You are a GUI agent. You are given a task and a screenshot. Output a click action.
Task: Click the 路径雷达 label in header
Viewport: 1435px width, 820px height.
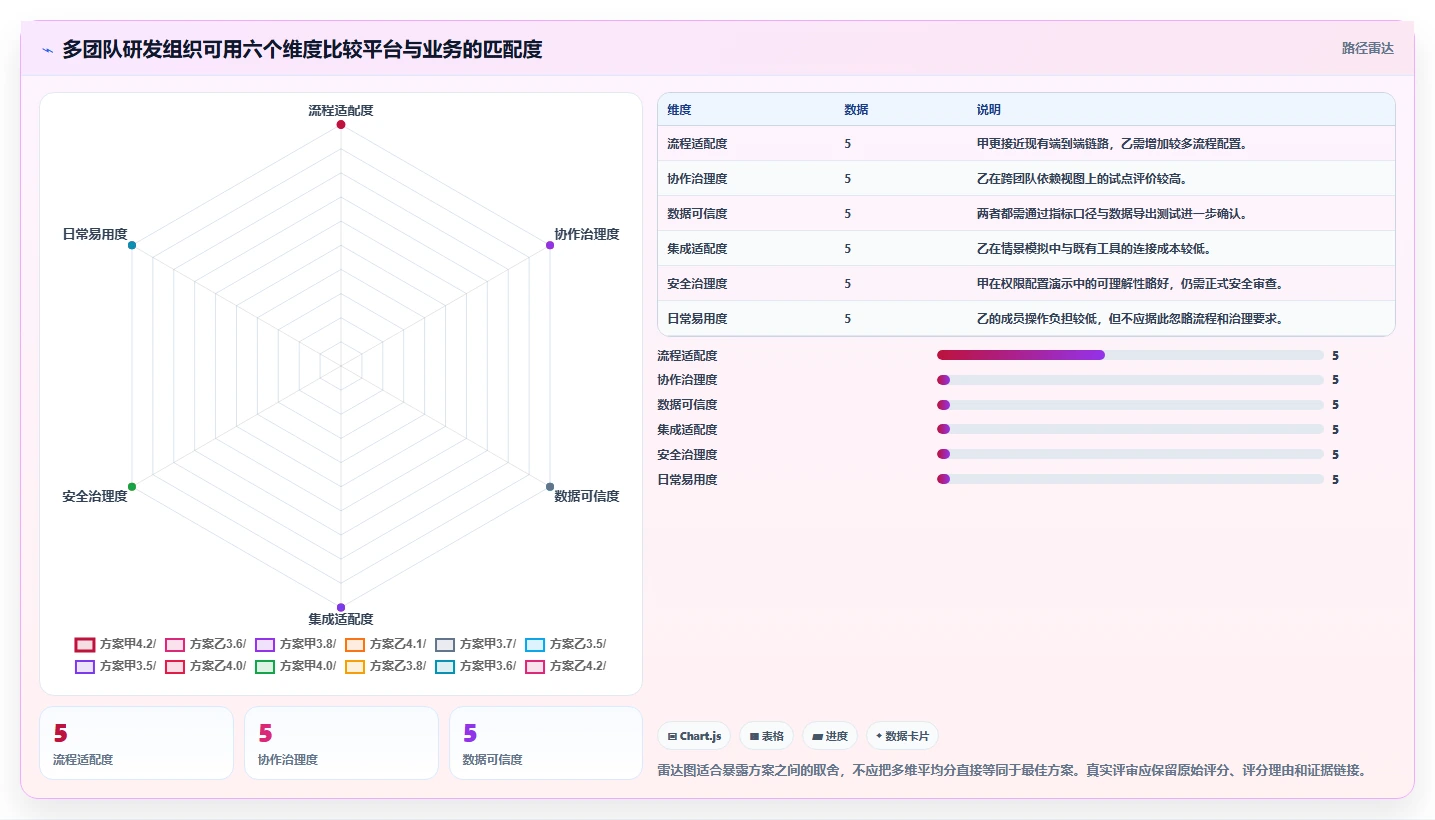point(1367,48)
